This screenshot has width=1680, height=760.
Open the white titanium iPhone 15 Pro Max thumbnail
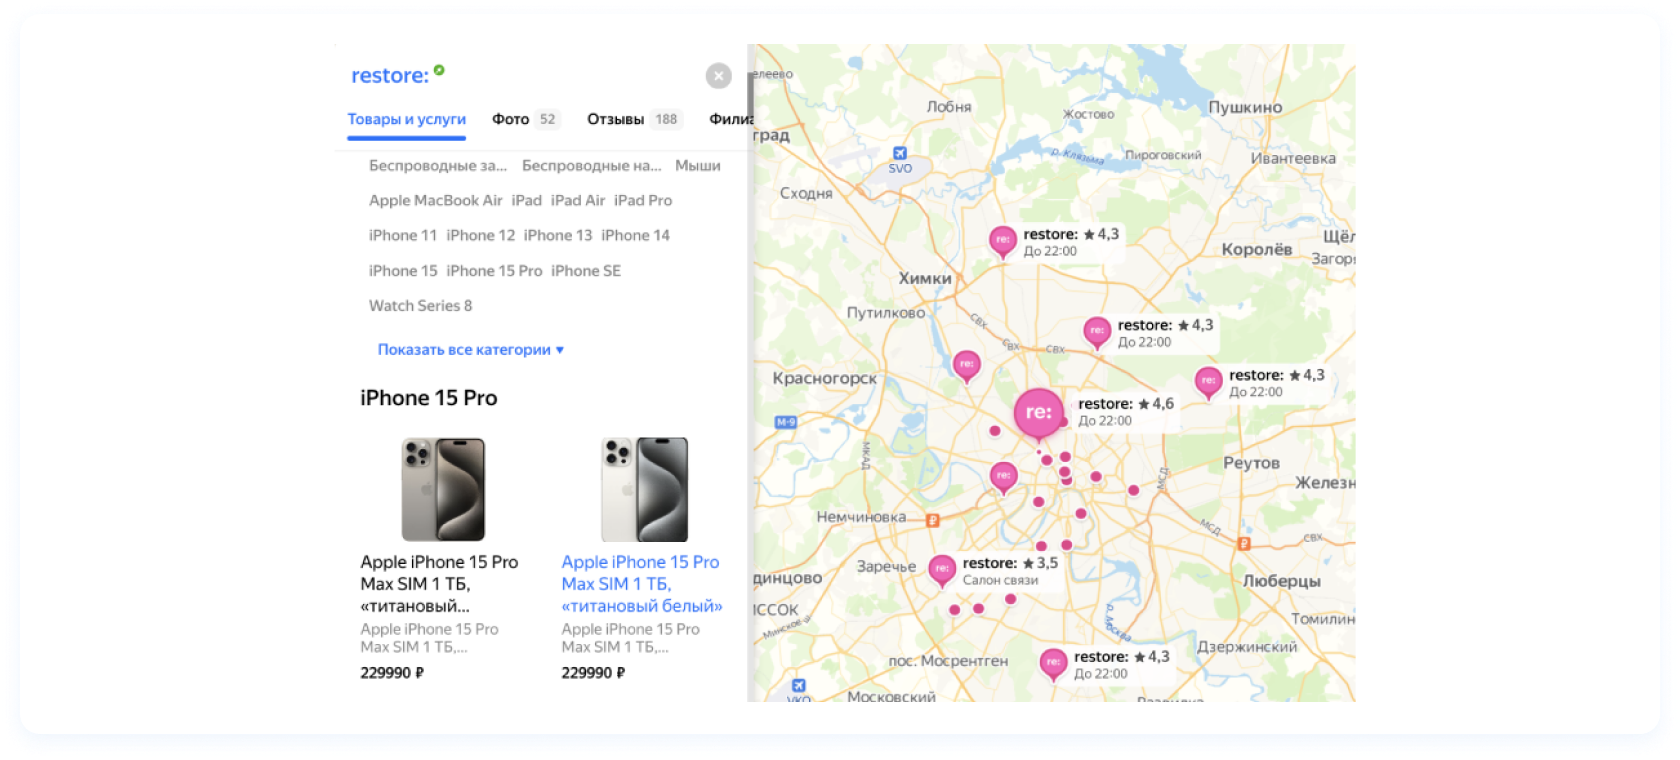tap(644, 489)
